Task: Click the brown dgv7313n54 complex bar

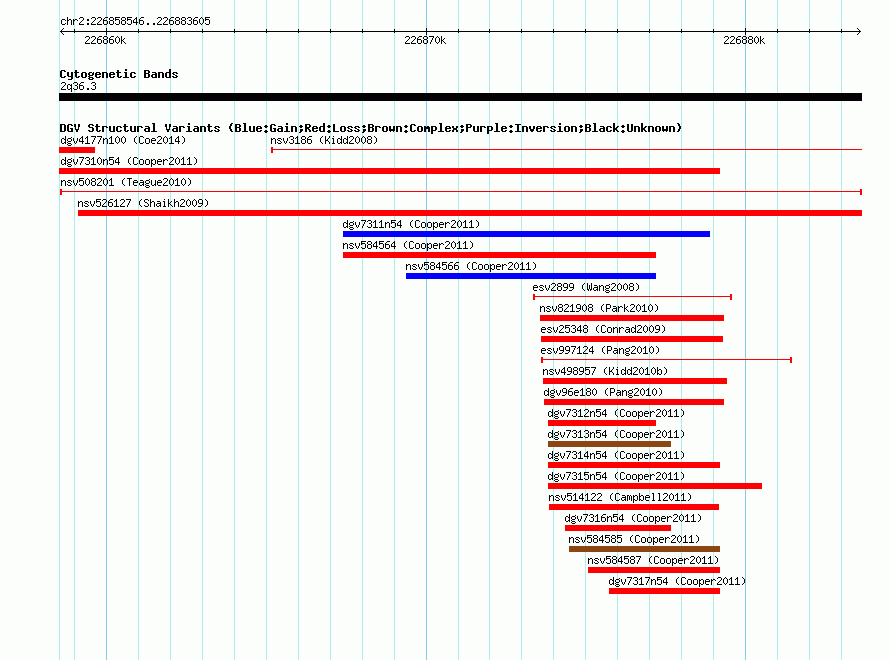Action: pos(609,444)
